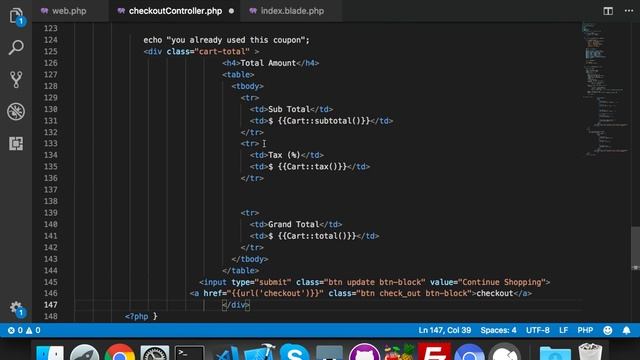
Task: Click the editor vertical scrollbar thumb
Action: coord(636,248)
